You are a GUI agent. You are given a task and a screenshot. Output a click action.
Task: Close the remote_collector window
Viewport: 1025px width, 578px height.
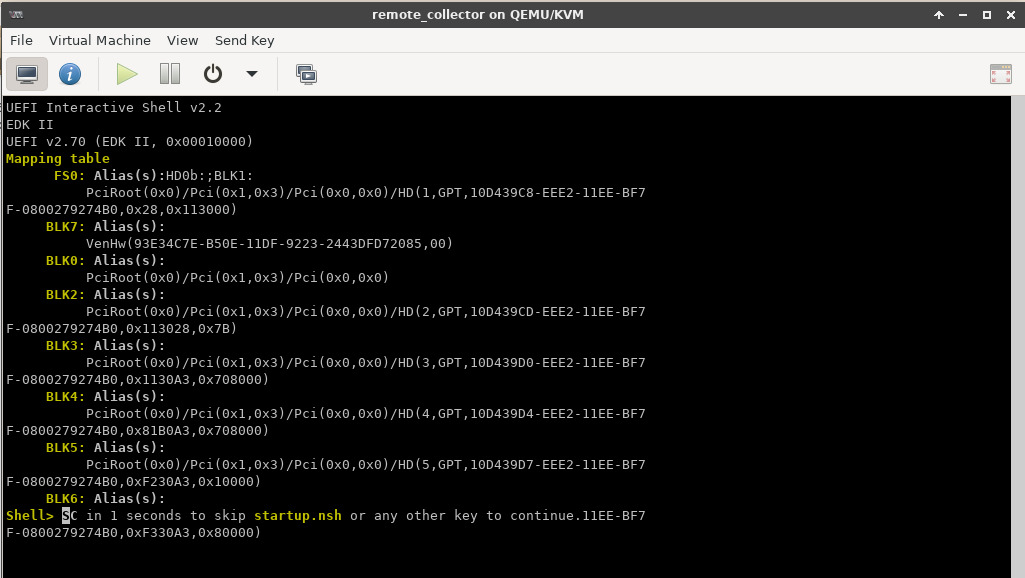tap(1011, 14)
